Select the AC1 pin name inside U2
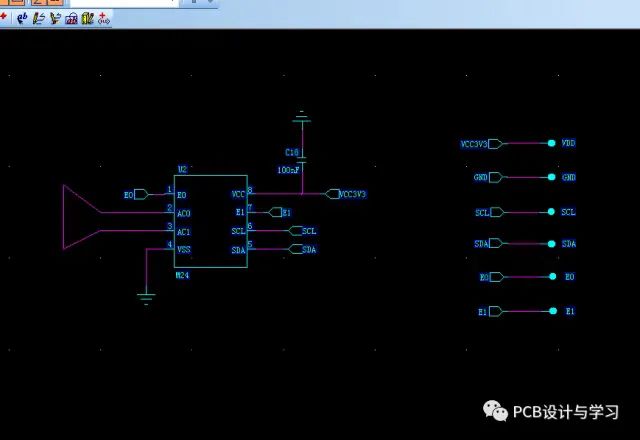Image resolution: width=640 pixels, height=440 pixels. click(184, 232)
